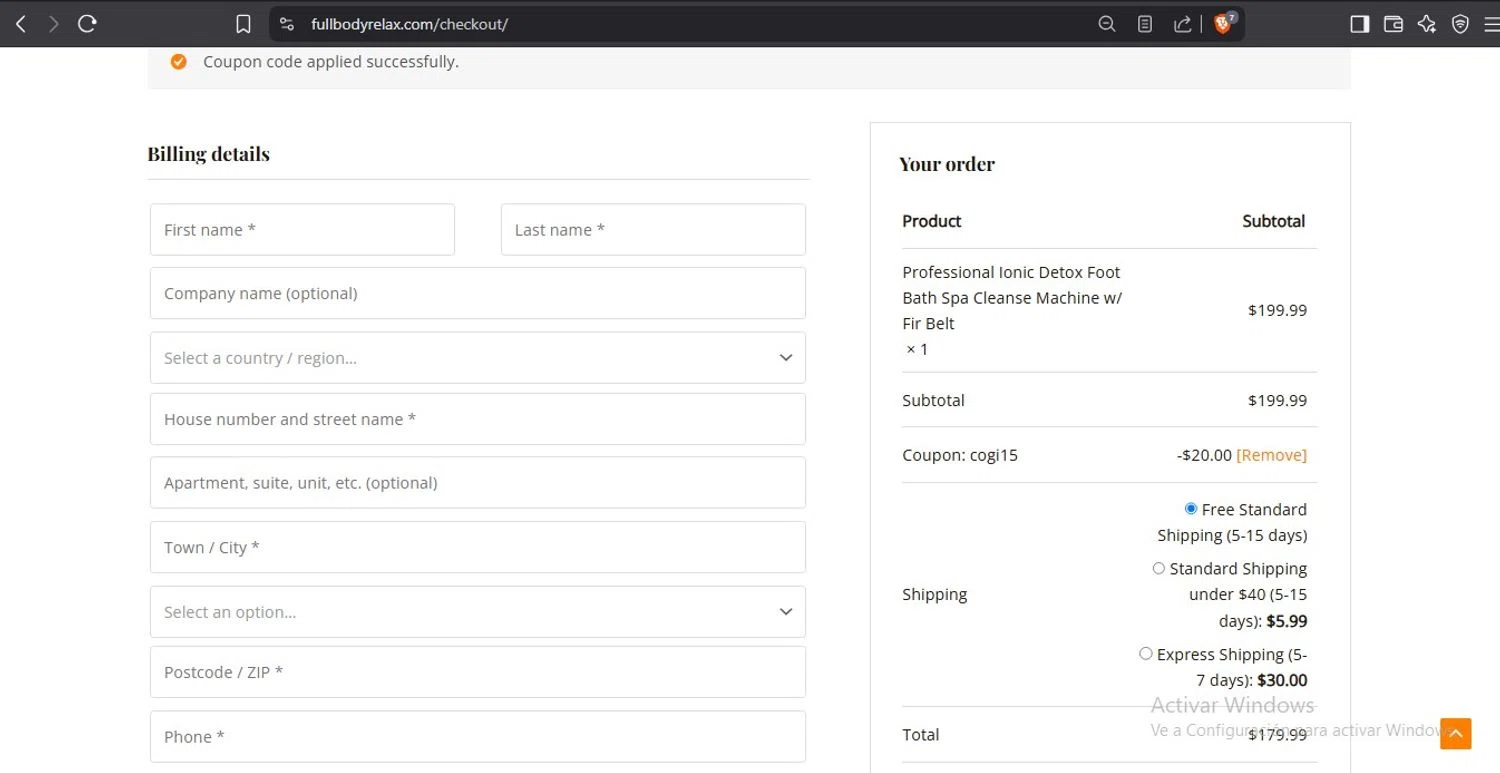Click the product name Professional Ionic Detox Foot Bath

pyautogui.click(x=1012, y=298)
